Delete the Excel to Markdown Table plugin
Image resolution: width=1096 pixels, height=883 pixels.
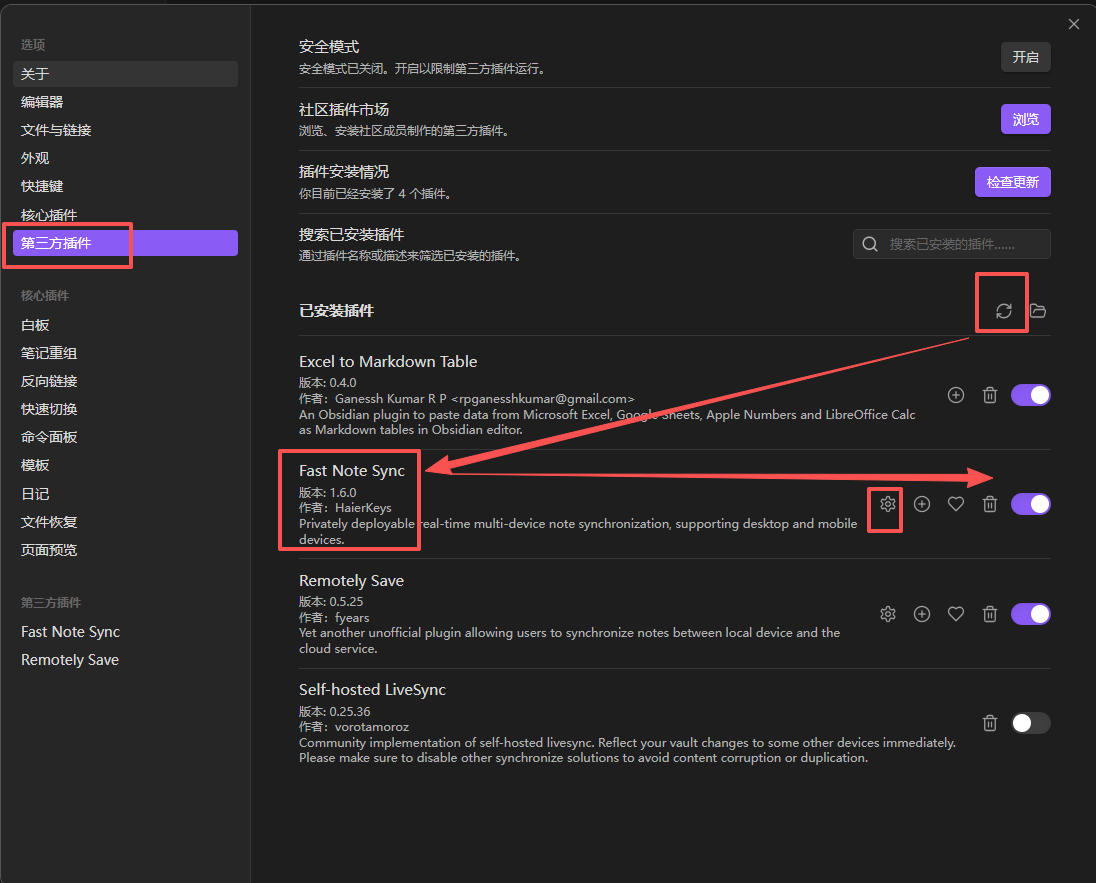pos(990,395)
